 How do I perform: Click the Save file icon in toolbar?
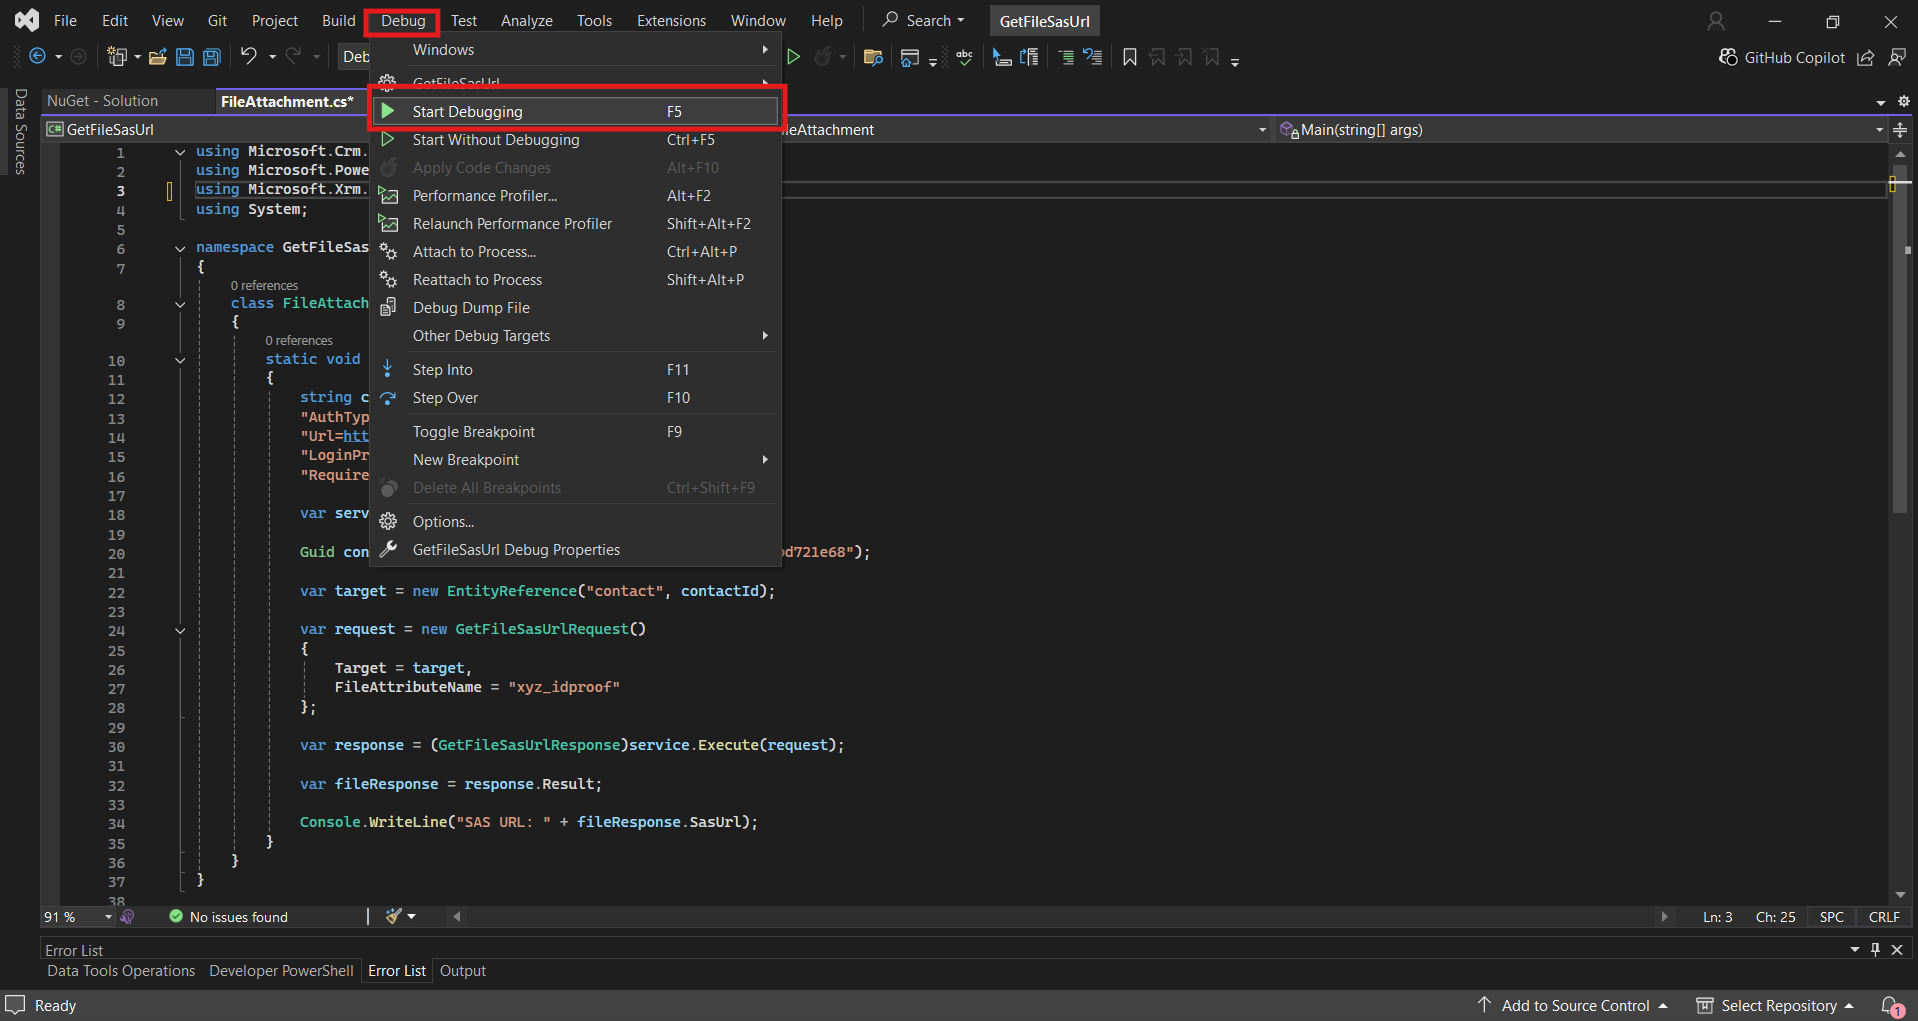[185, 57]
